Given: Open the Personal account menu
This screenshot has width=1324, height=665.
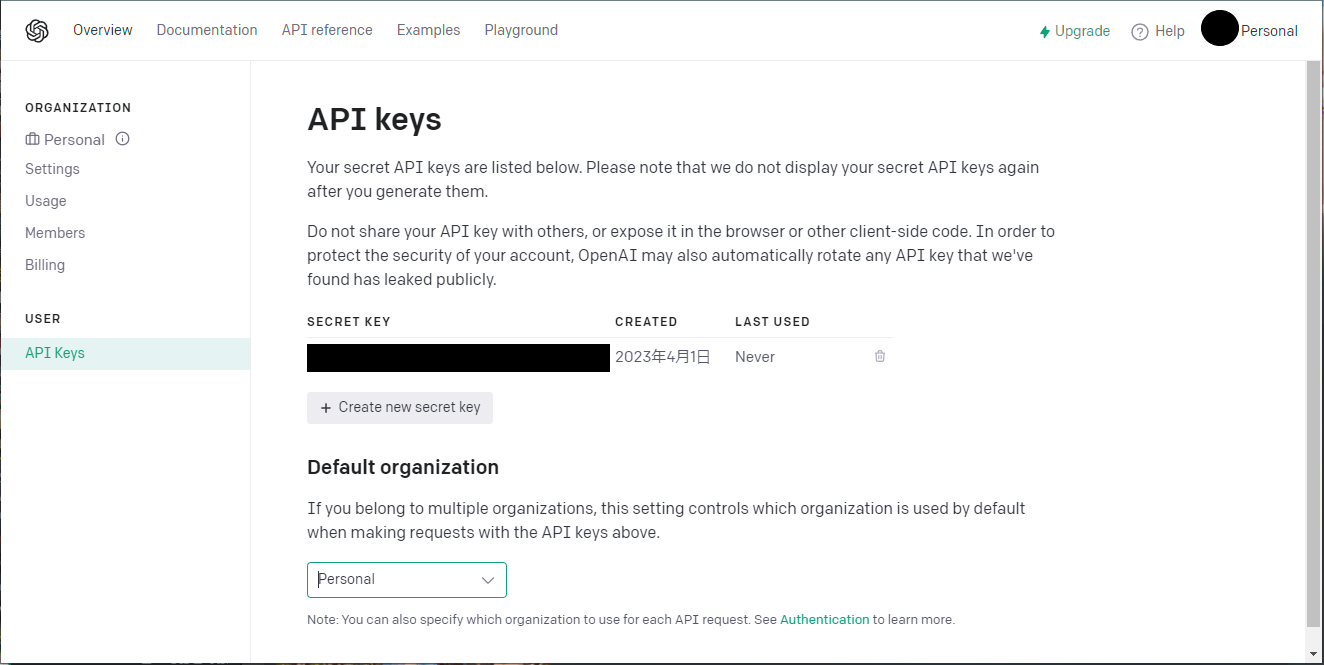Looking at the screenshot, I should tap(1269, 31).
